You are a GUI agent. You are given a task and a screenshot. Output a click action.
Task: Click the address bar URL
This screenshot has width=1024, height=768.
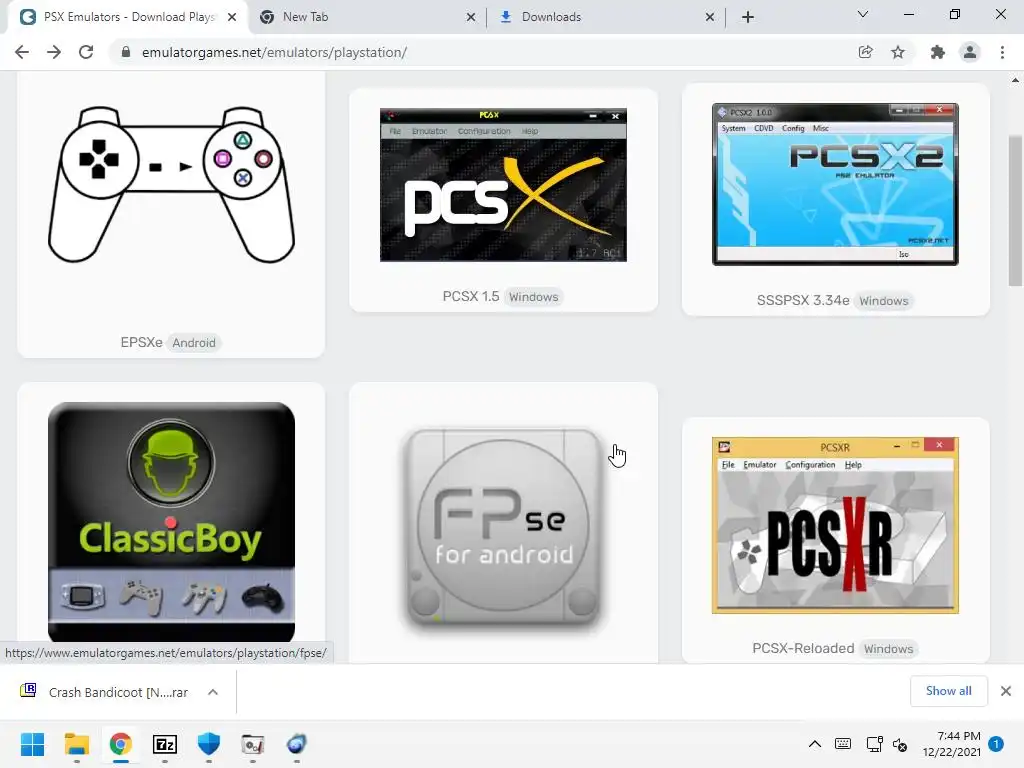pos(274,52)
